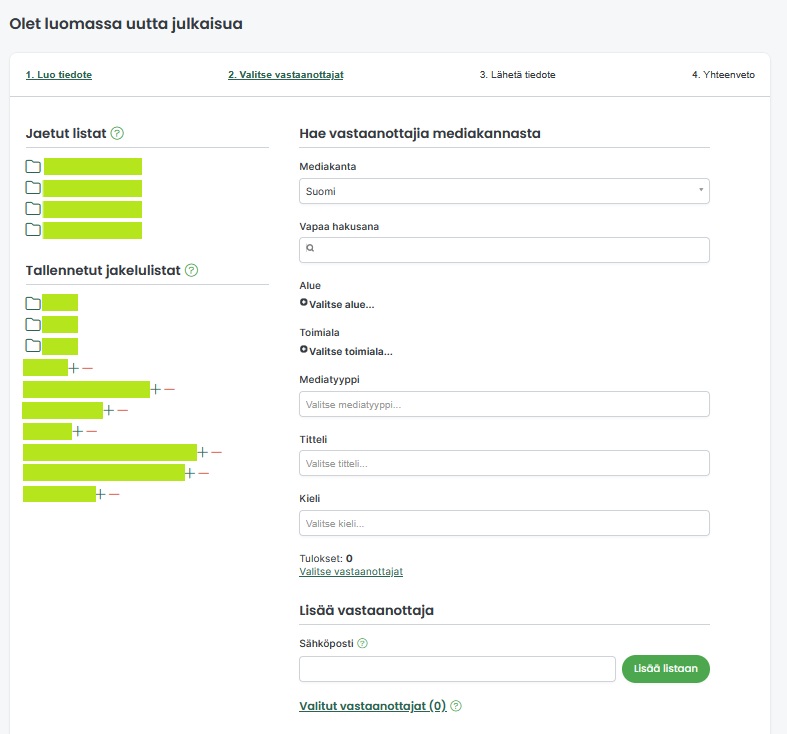
Task: Remove fourth saved distribution list with minus icon
Action: point(91,431)
